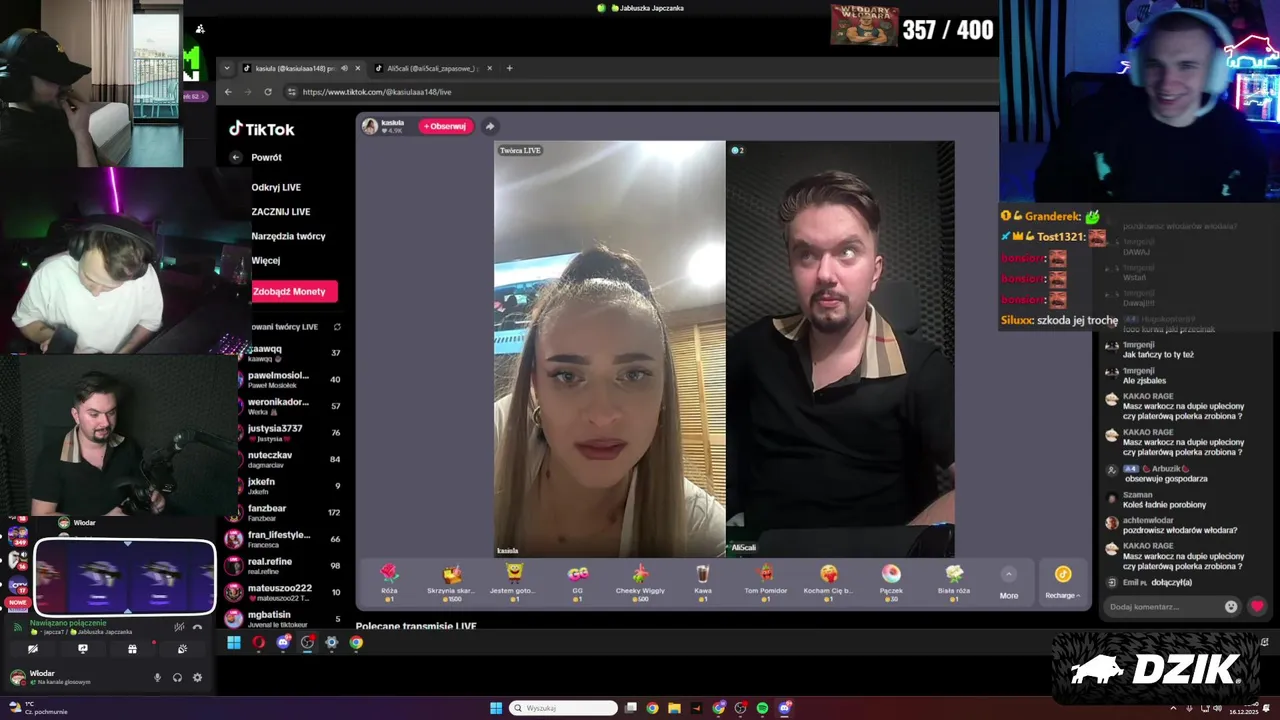Go back in browser history
1280x720 pixels.
pos(228,91)
